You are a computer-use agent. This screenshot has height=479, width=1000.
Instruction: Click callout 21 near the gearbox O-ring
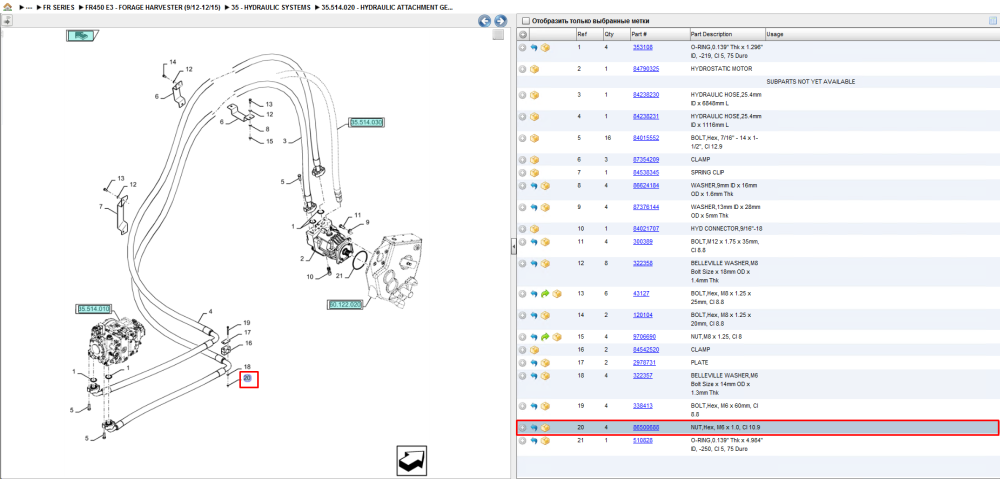339,276
